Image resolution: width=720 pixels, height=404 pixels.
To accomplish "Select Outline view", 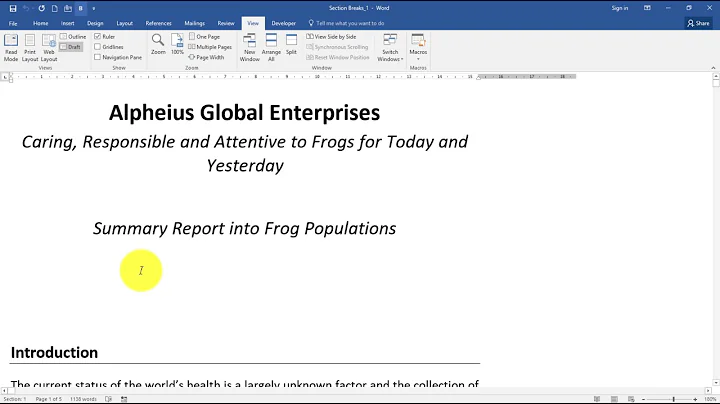I will (73, 36).
